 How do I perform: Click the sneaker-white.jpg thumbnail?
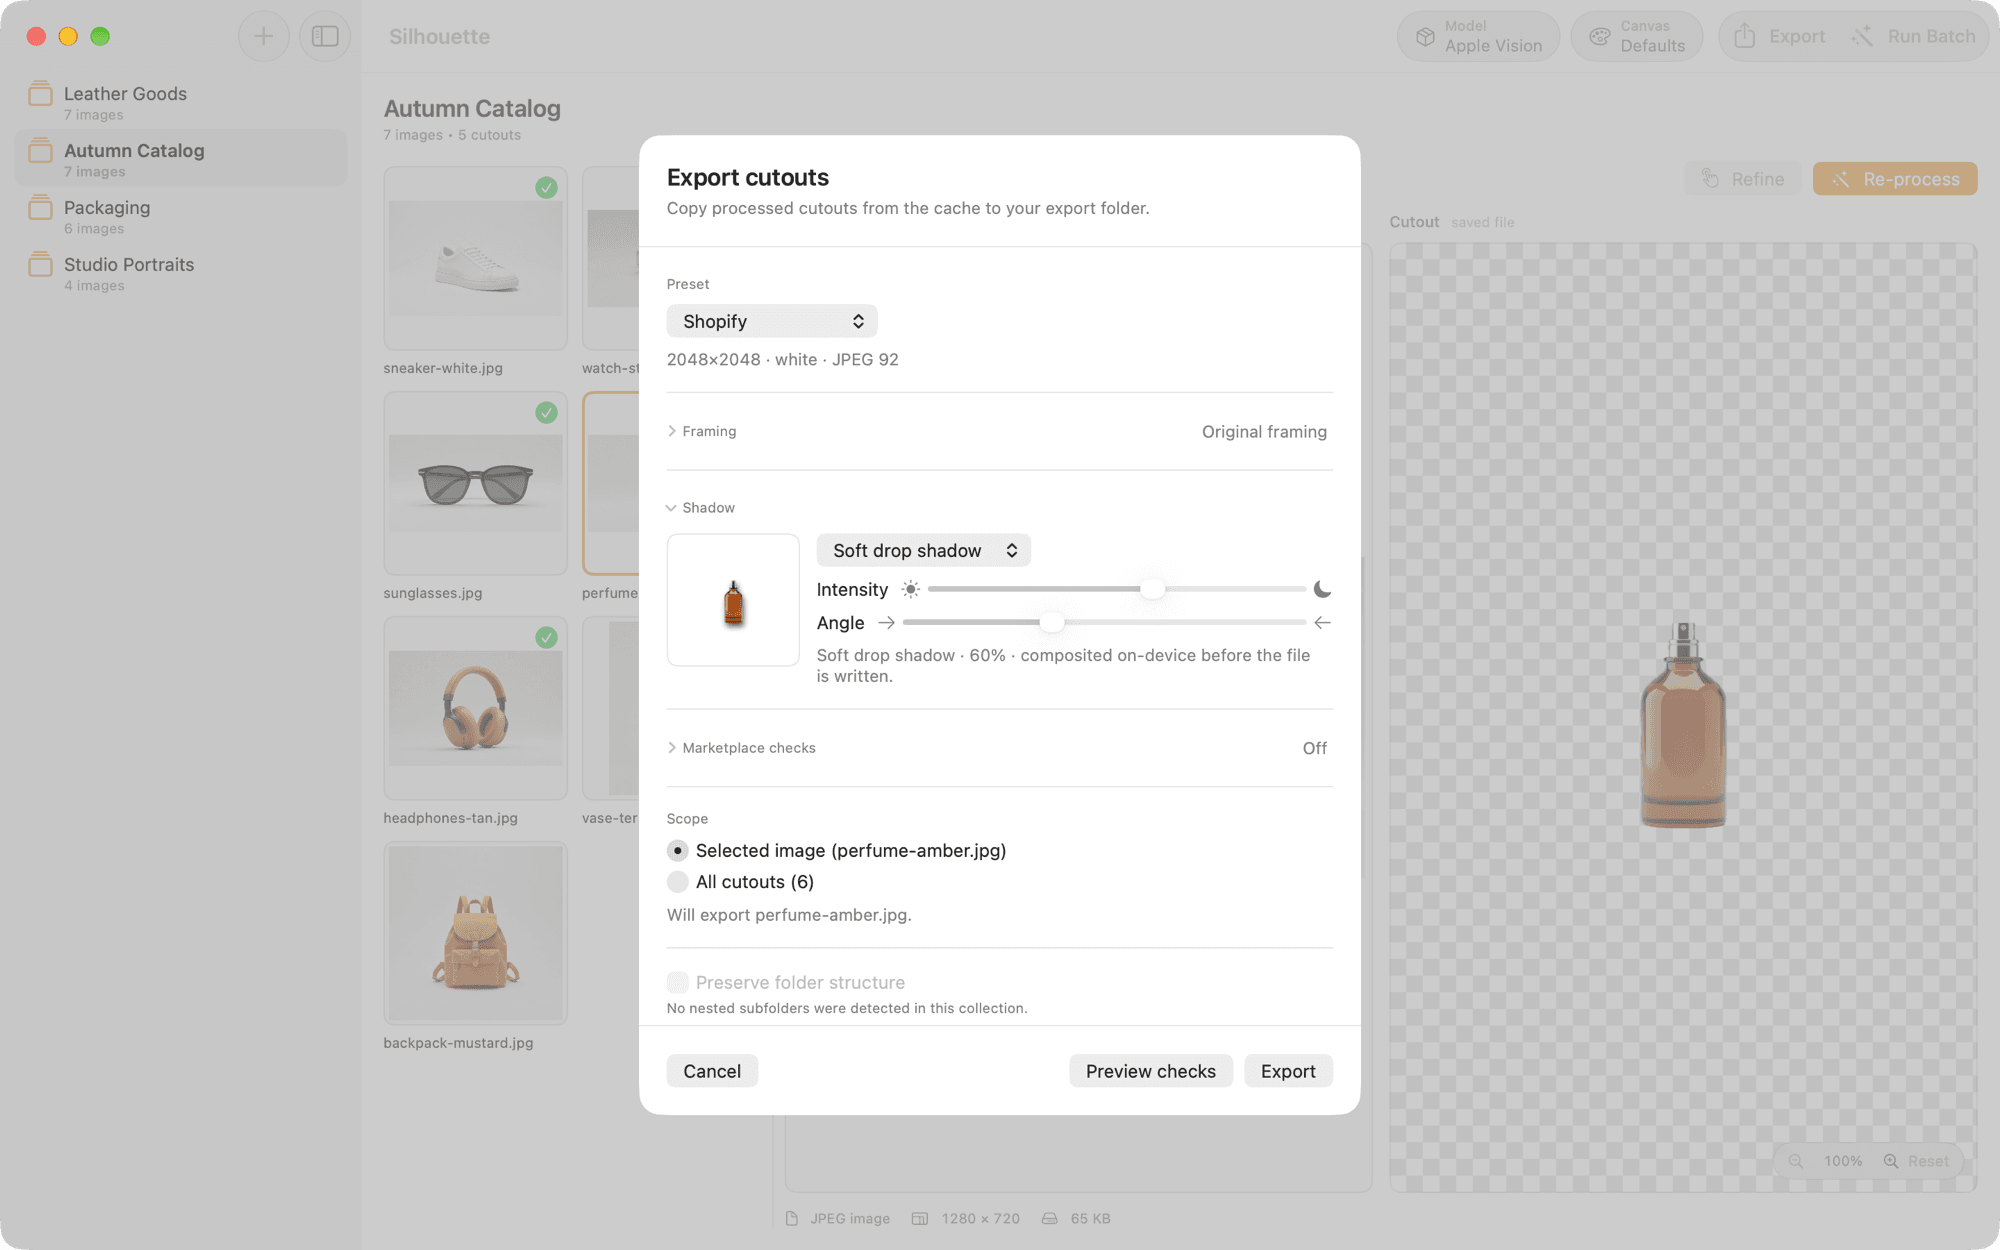coord(475,258)
